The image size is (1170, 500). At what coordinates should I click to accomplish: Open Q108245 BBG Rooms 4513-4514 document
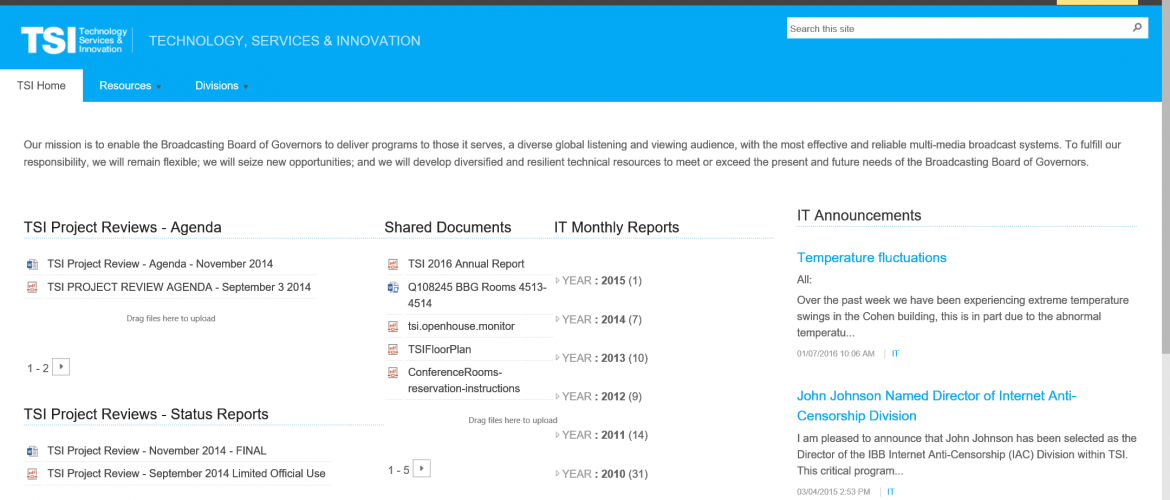tap(478, 296)
